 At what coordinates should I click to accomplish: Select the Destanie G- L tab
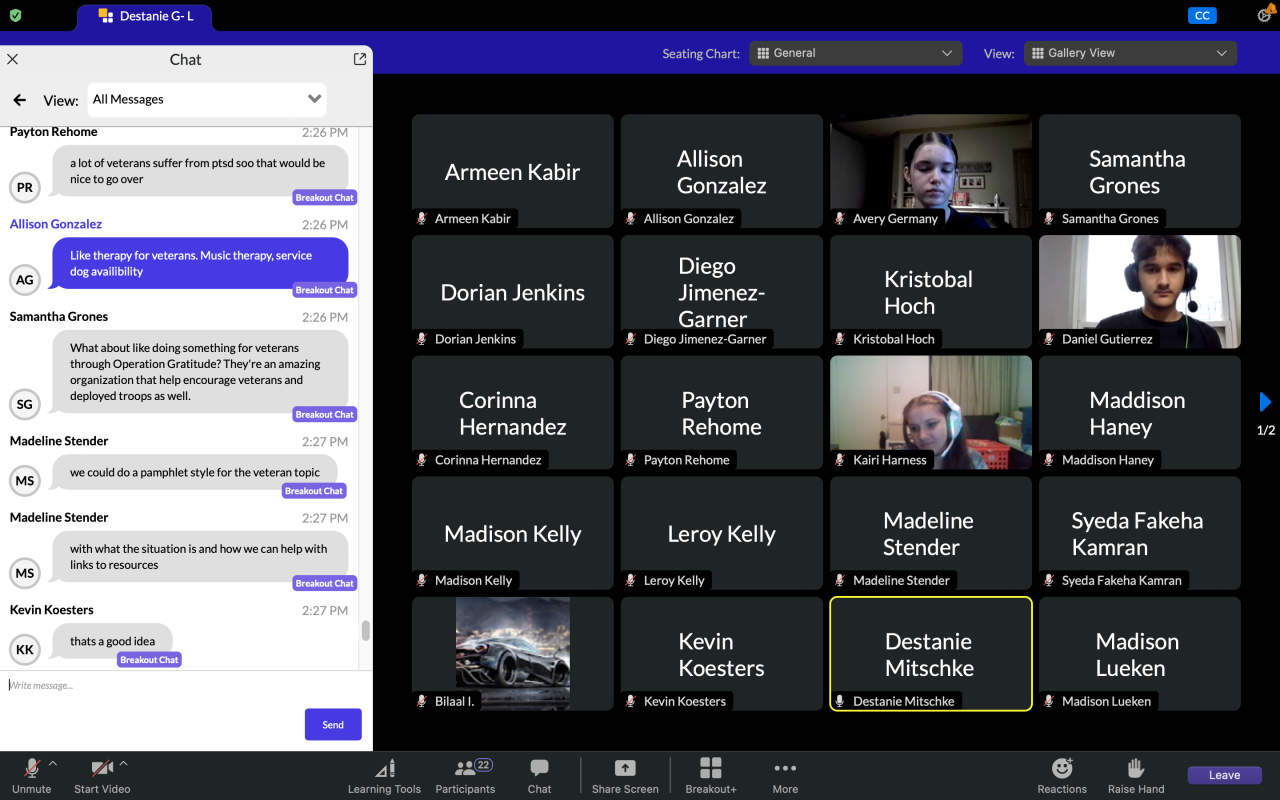pos(145,16)
